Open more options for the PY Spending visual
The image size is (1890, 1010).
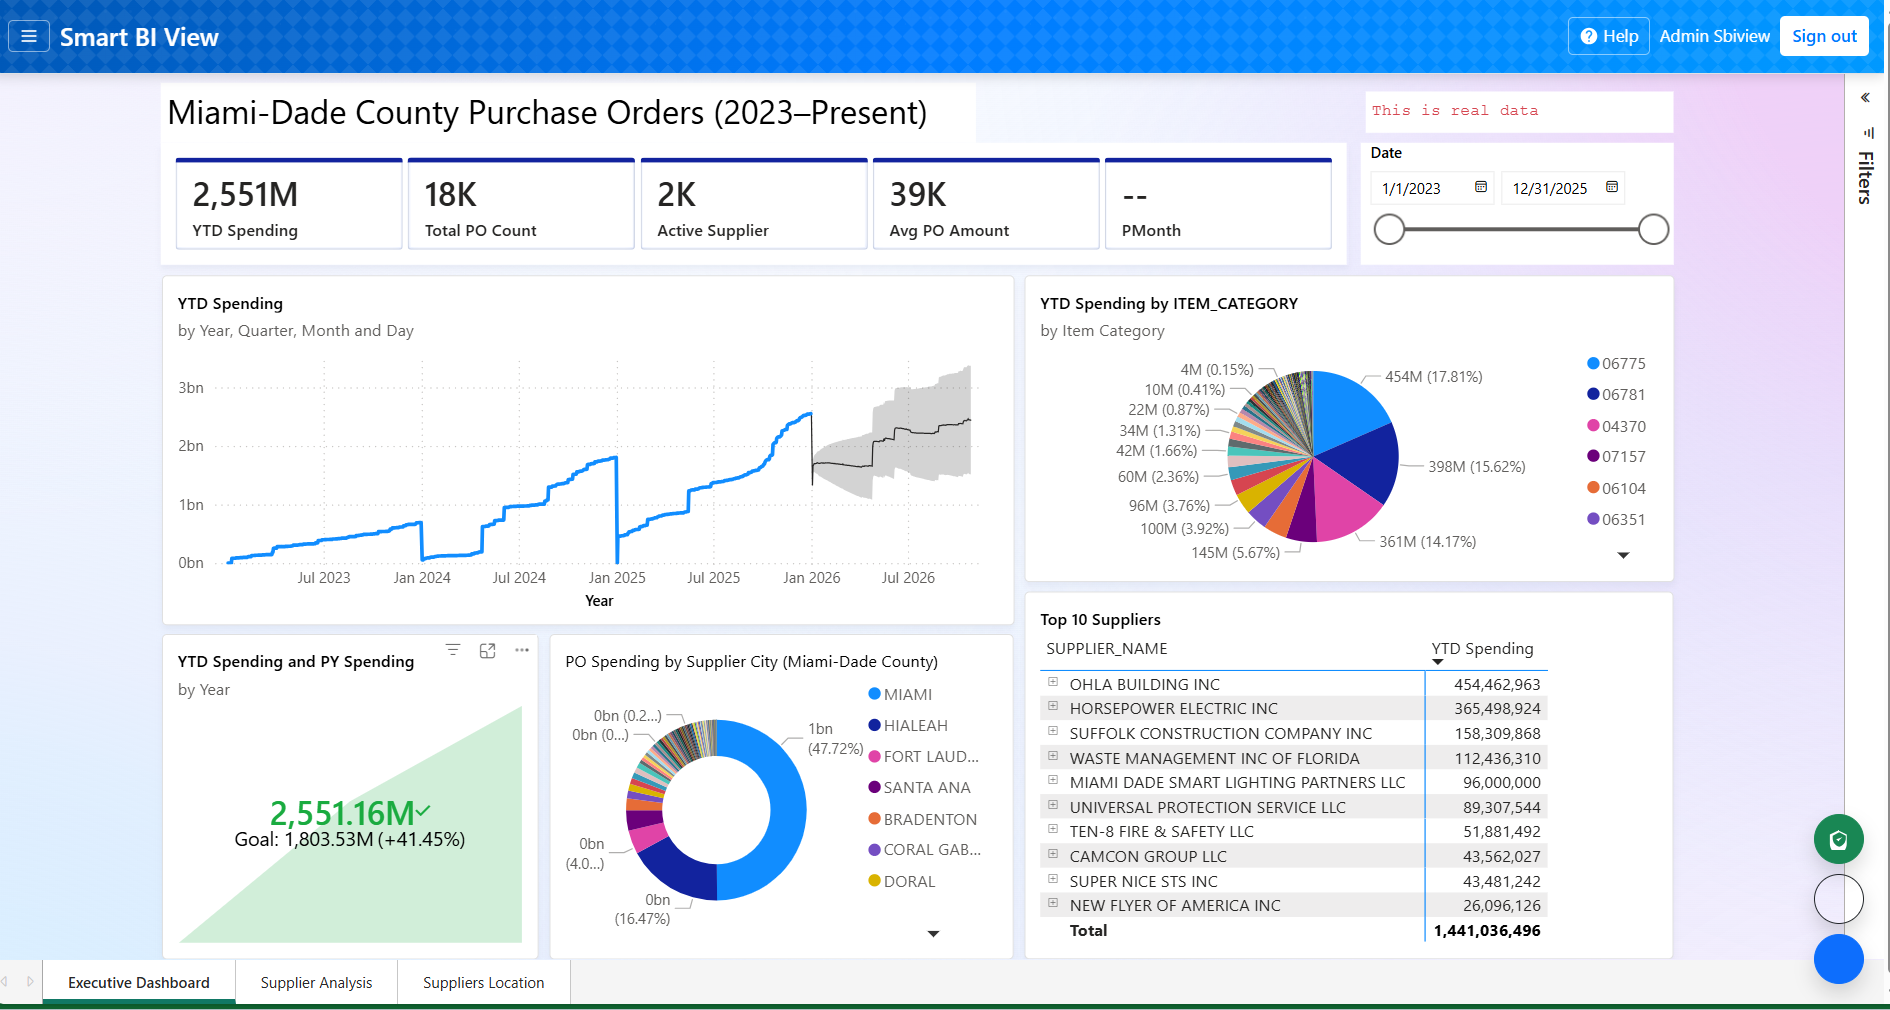click(x=521, y=650)
